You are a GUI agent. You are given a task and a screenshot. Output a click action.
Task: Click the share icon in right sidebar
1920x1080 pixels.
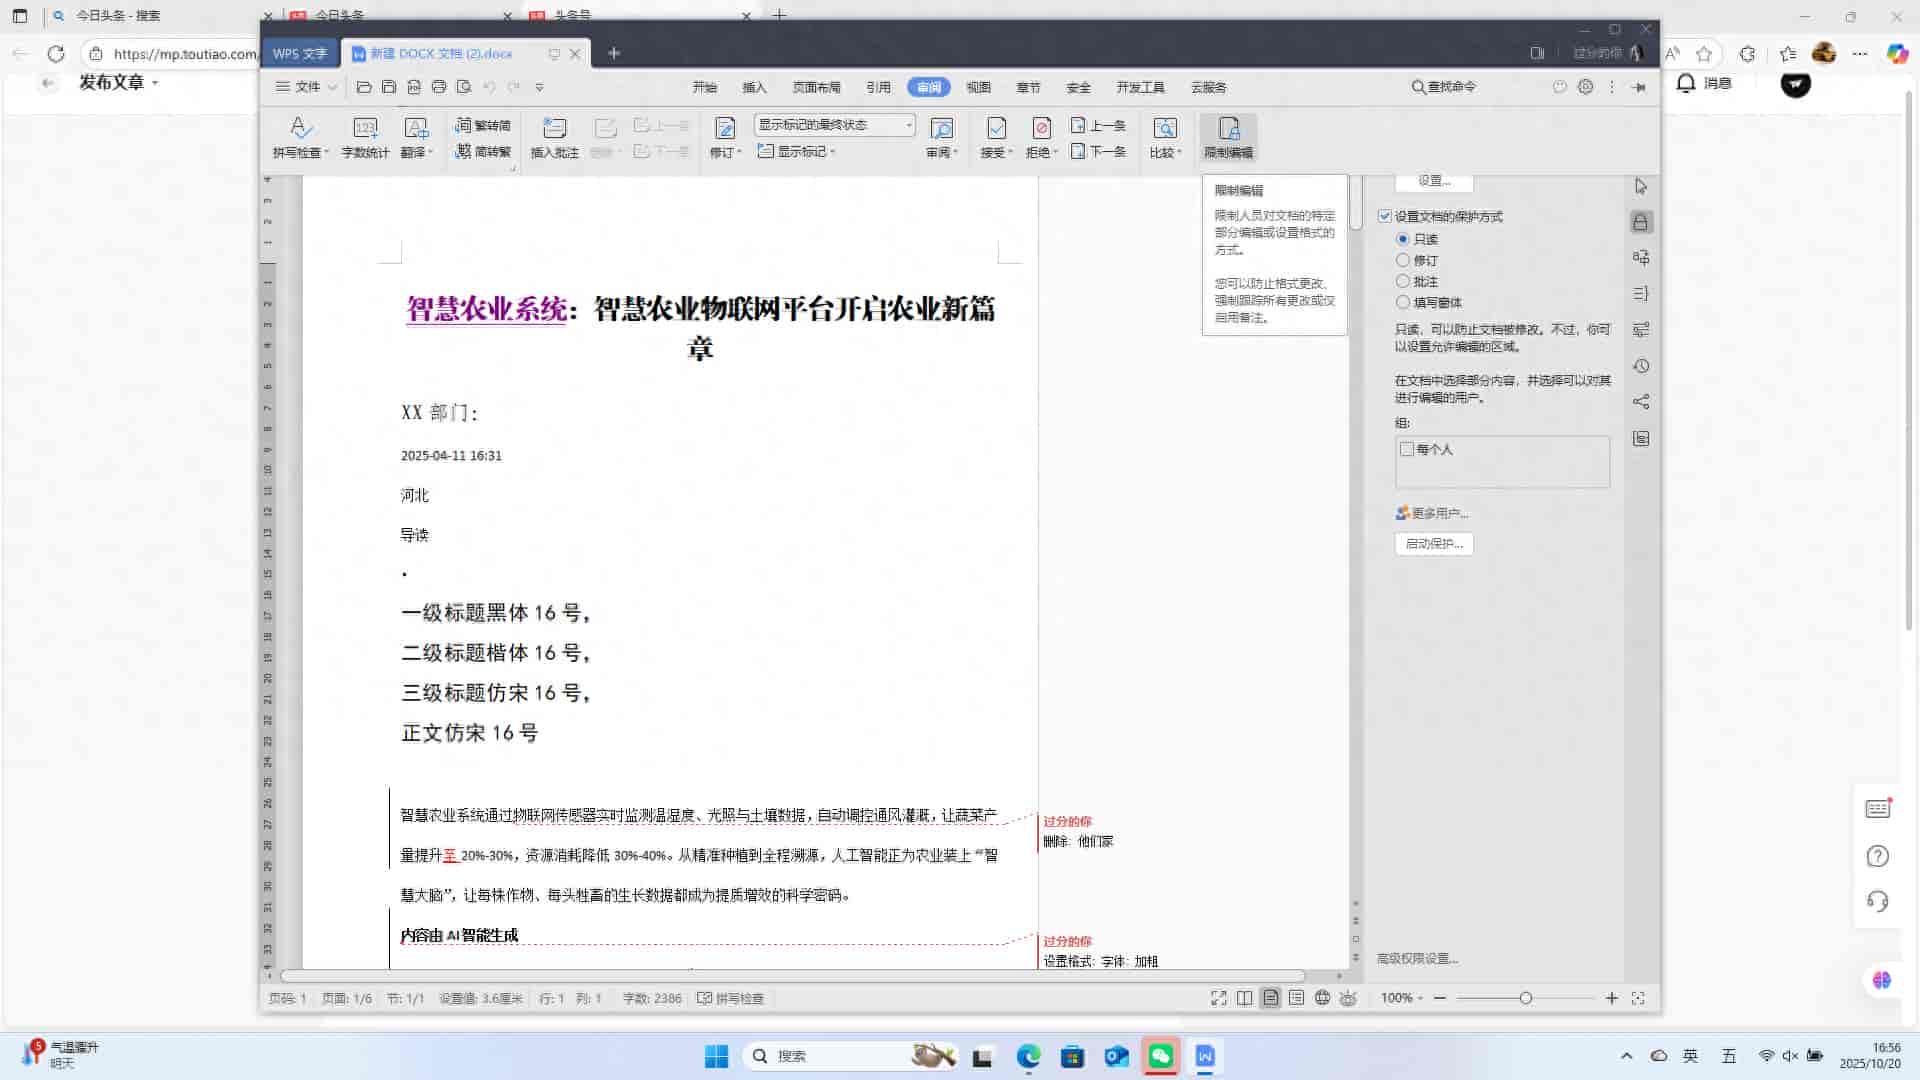click(x=1640, y=402)
